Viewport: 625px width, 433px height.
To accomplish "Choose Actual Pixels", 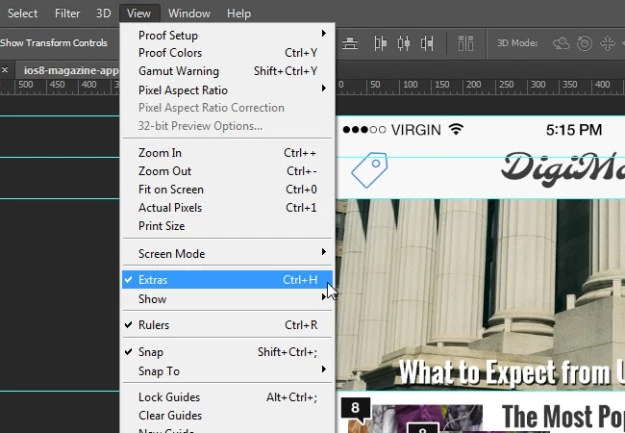I will click(227, 208).
